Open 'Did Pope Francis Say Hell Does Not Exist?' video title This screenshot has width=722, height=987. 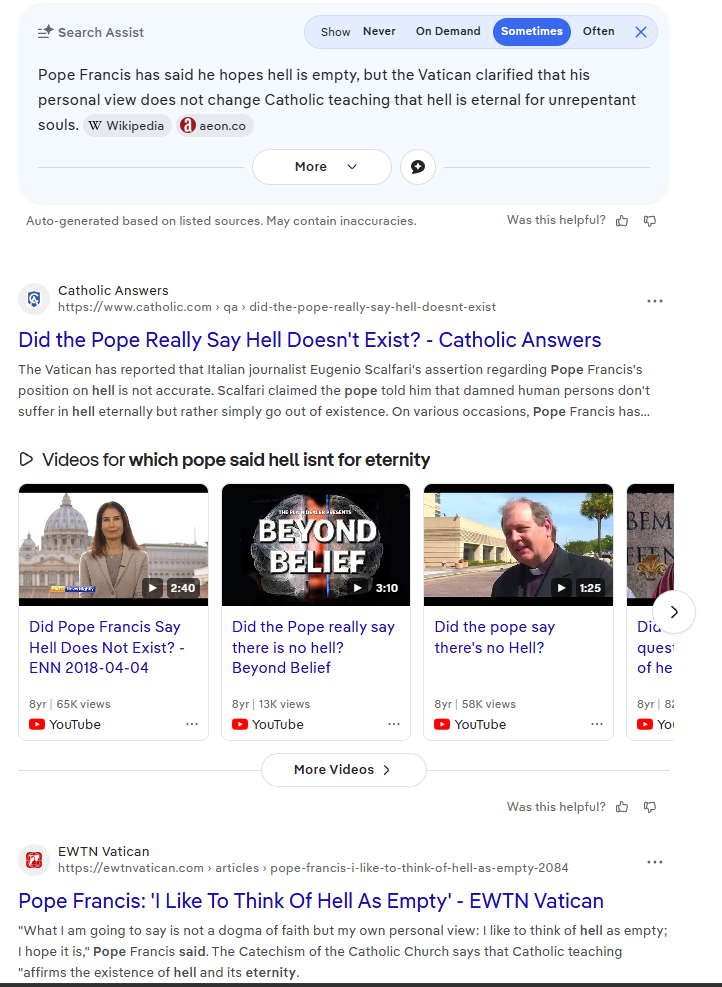click(x=106, y=647)
